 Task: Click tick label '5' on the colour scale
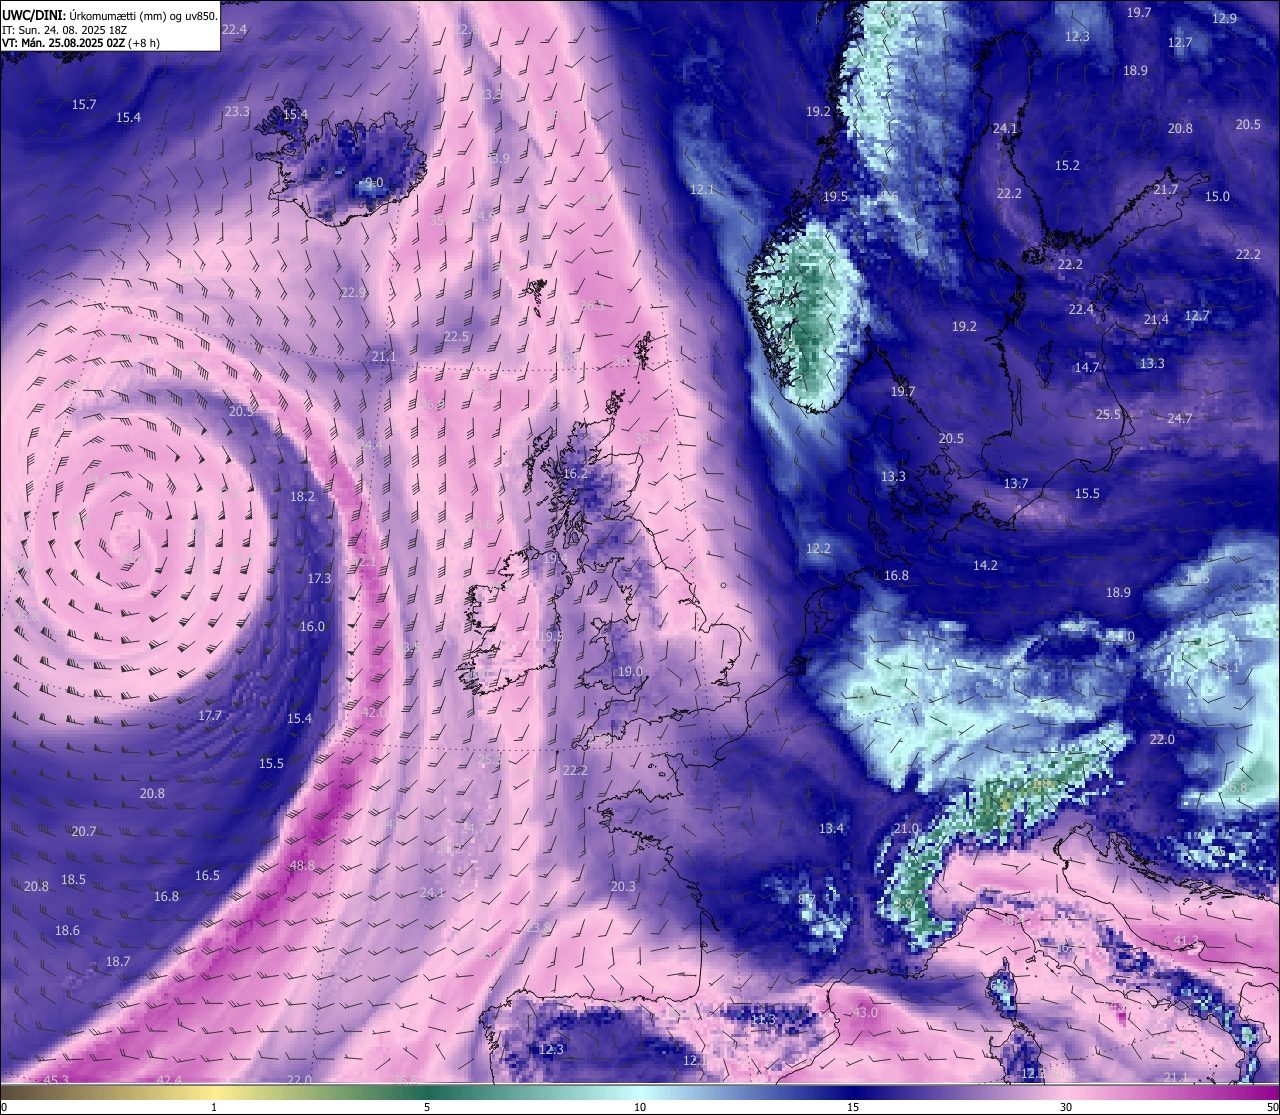[427, 1107]
